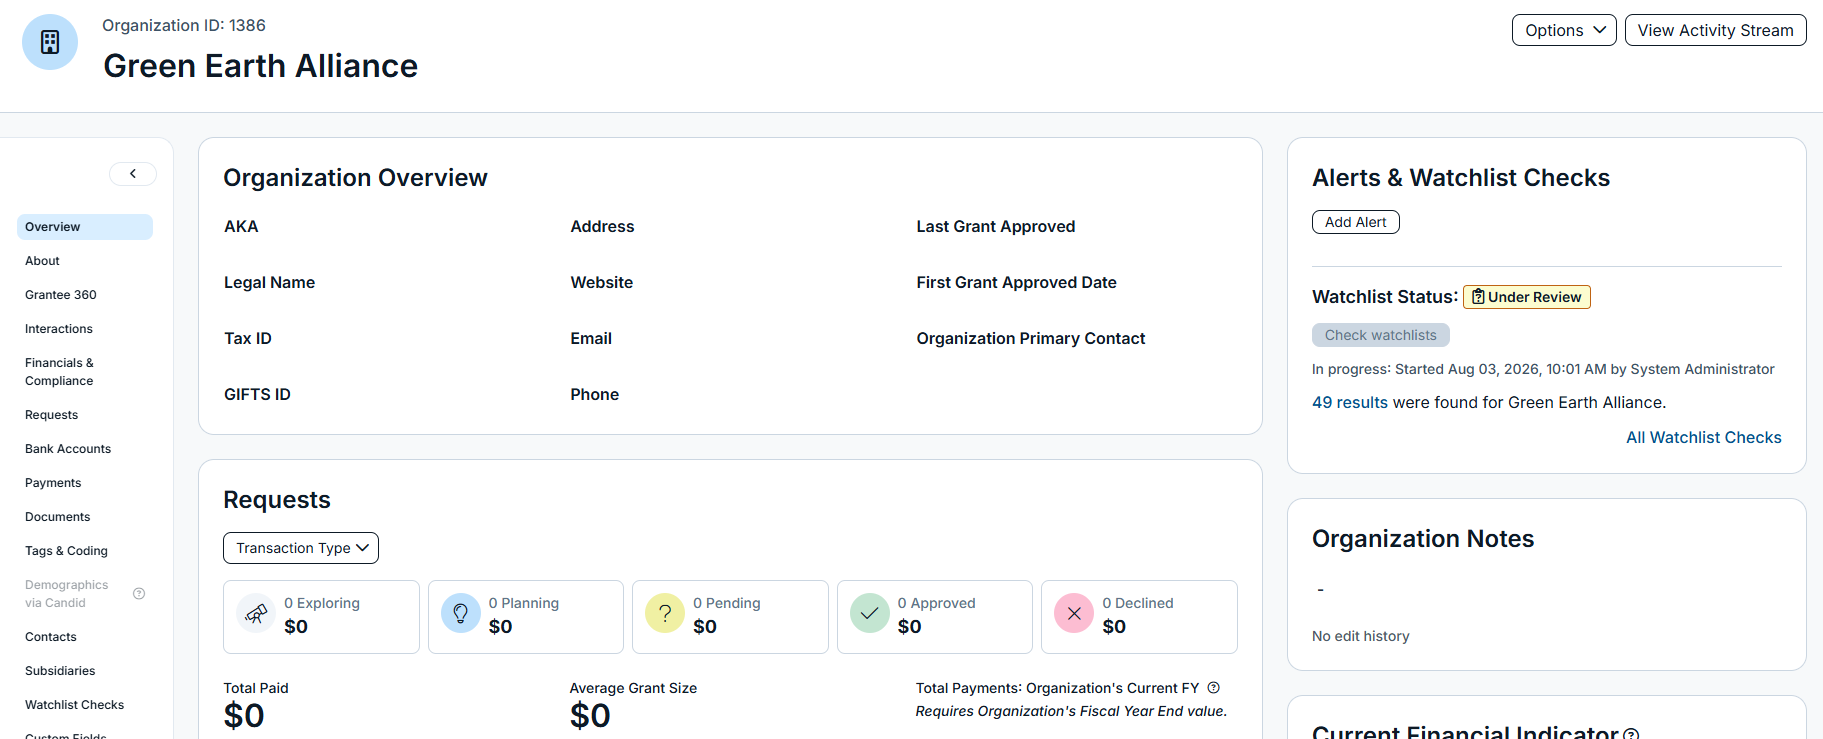Click the Average Grant Size label
The height and width of the screenshot is (739, 1823).
(x=633, y=688)
